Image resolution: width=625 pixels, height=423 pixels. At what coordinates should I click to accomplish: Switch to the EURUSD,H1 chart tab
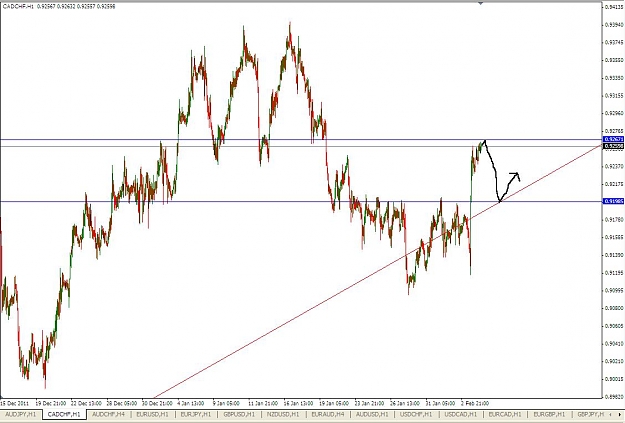(x=152, y=415)
